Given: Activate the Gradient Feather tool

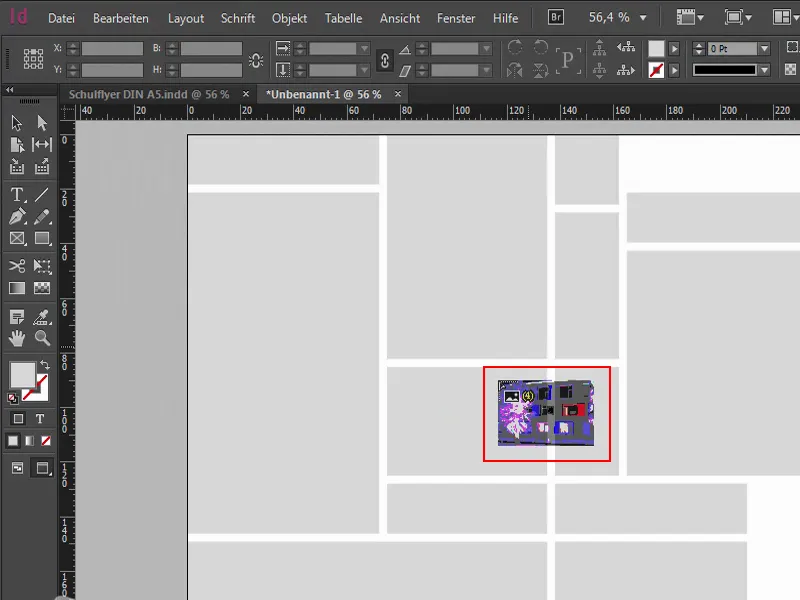Looking at the screenshot, I should 42,288.
